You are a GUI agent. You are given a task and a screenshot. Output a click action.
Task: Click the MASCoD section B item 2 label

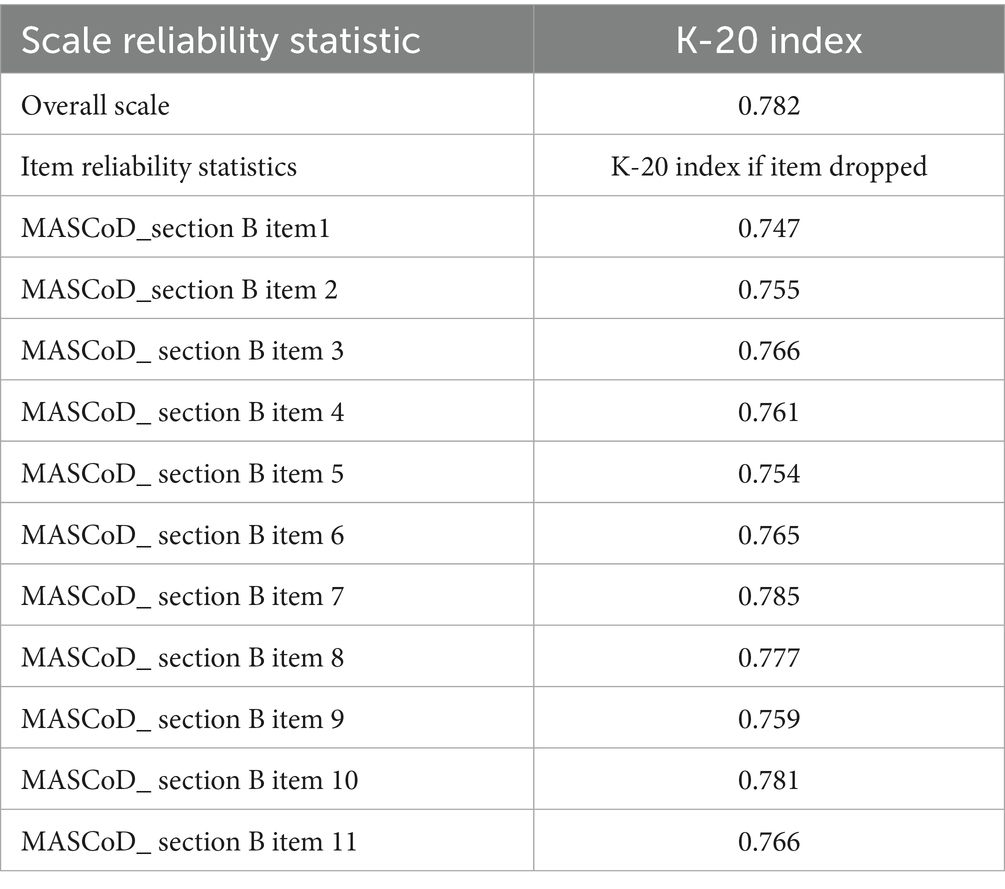pyautogui.click(x=179, y=290)
